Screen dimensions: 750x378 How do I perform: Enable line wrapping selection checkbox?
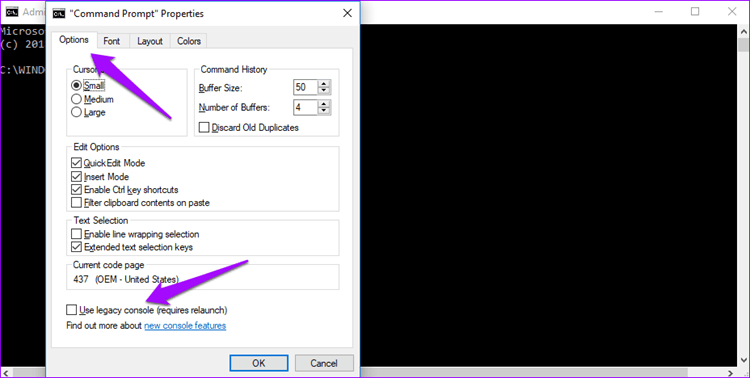[x=76, y=234]
